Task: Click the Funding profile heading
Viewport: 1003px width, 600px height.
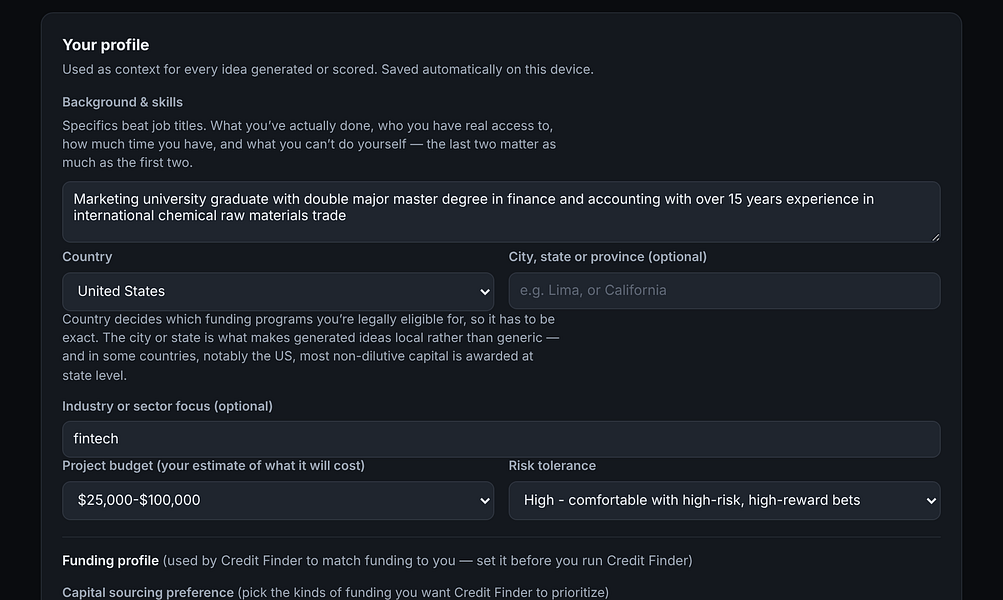Action: 110,560
